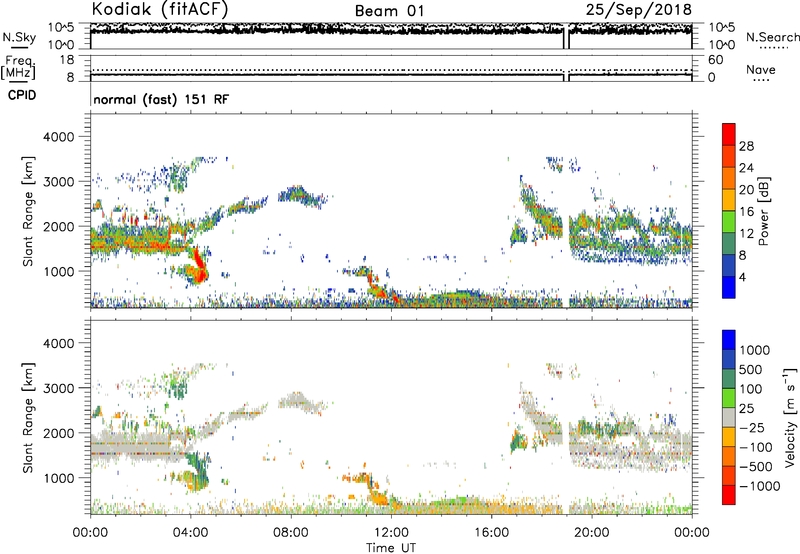Click the 'Power [dB]' colorbar label

tap(764, 211)
